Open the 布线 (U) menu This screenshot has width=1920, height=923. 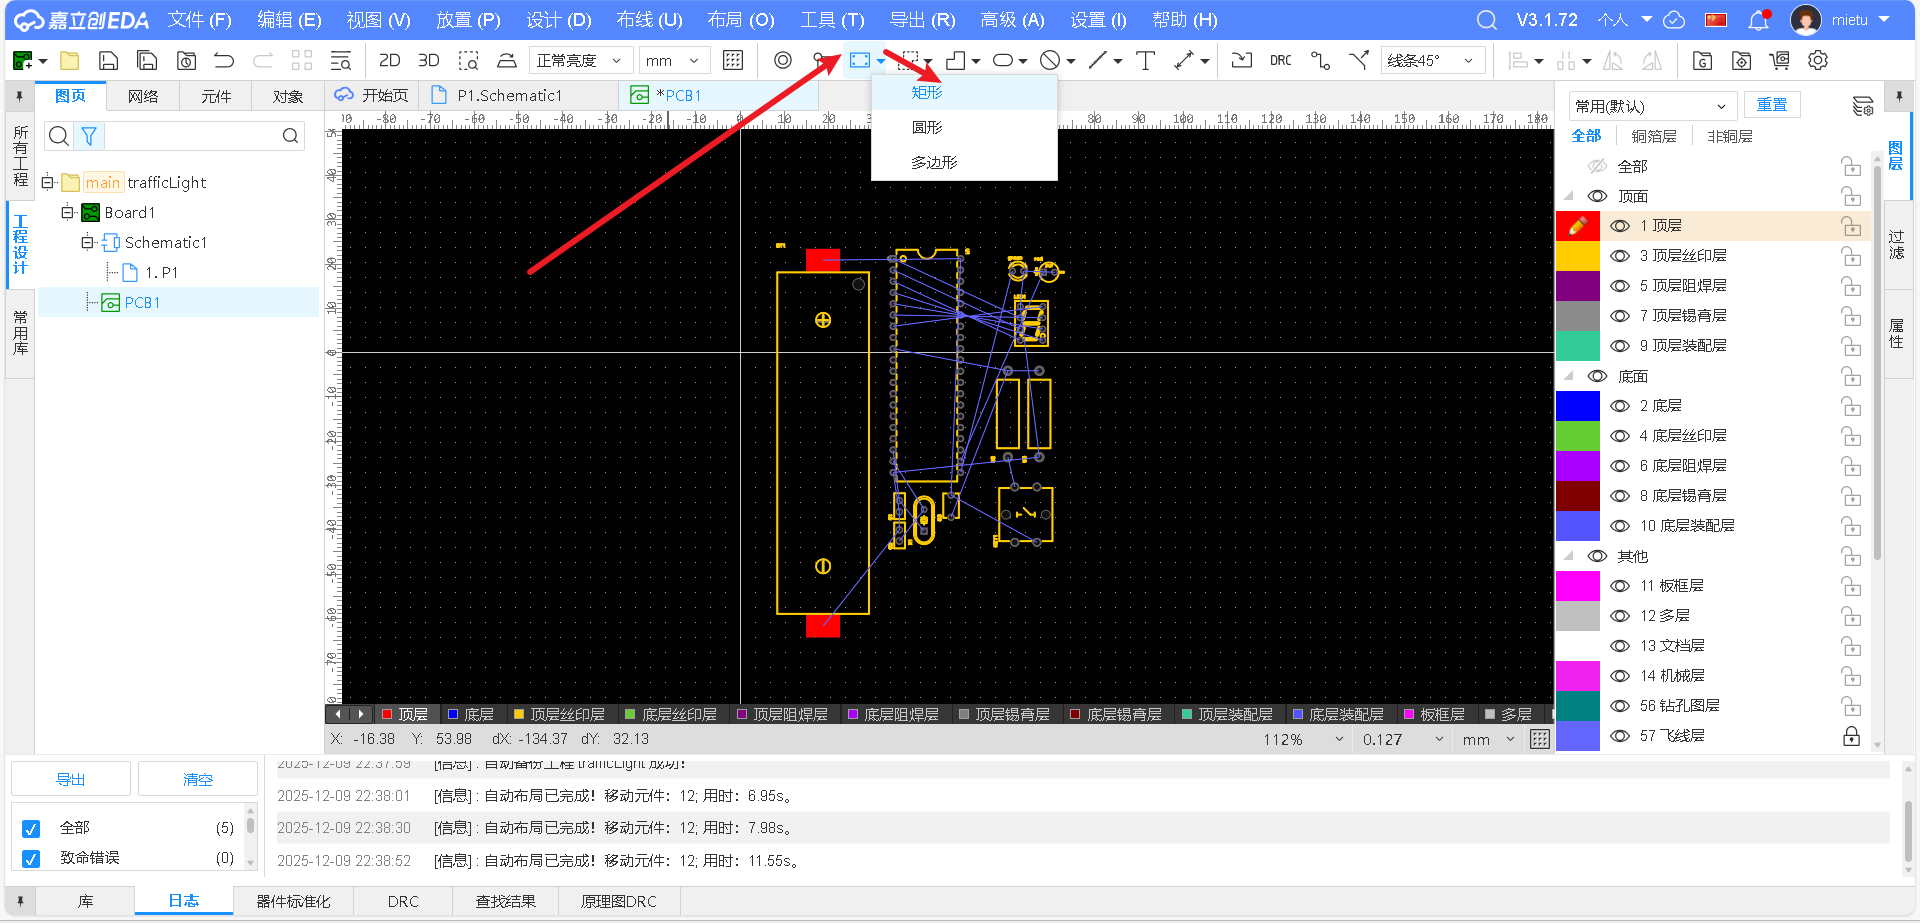tap(649, 20)
